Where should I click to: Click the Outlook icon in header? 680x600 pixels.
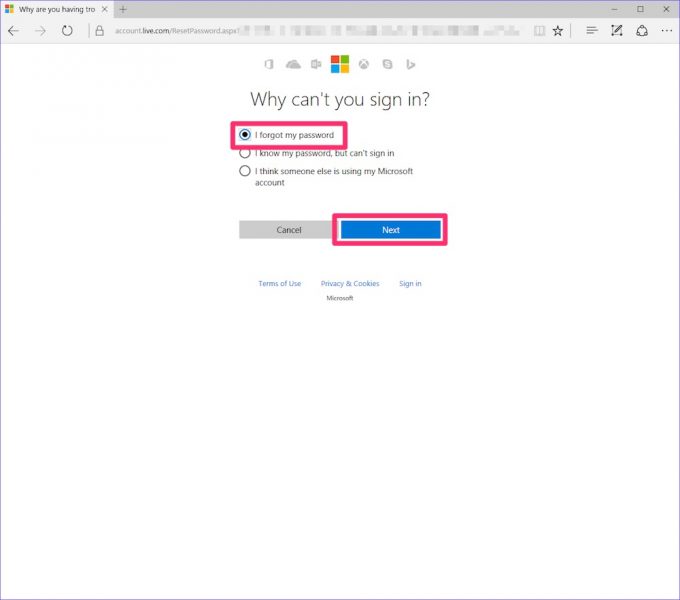(x=316, y=64)
